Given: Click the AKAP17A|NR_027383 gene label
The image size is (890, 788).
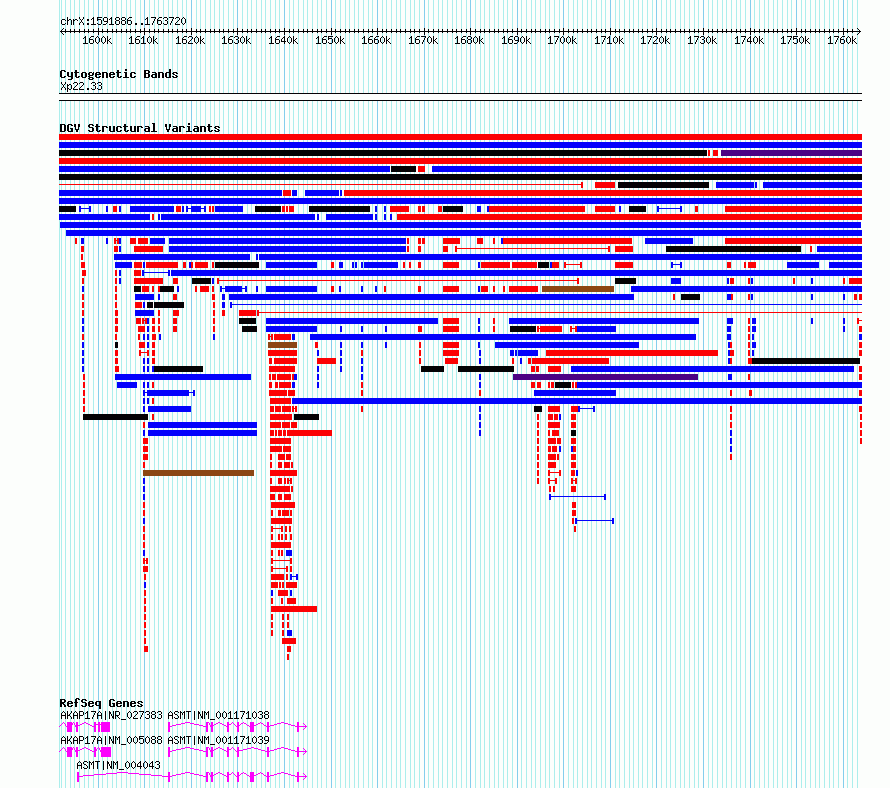Looking at the screenshot, I should point(111,715).
